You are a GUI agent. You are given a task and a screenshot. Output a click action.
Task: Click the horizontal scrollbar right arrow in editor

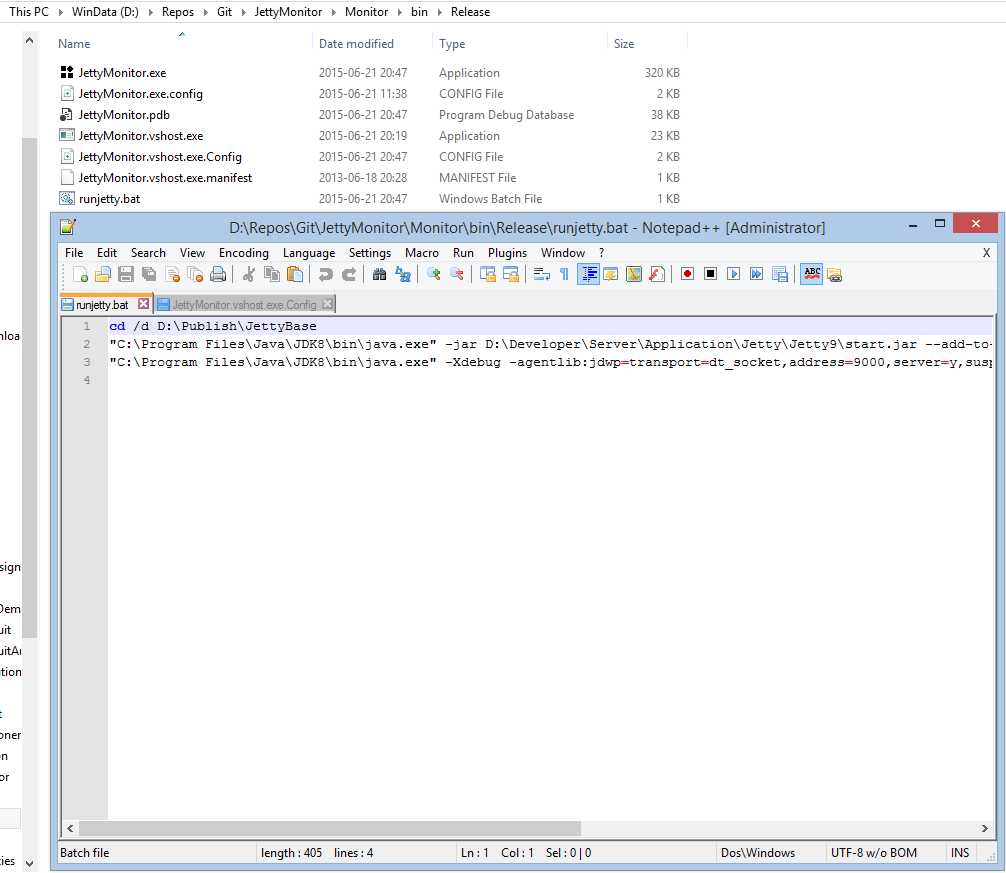point(985,828)
